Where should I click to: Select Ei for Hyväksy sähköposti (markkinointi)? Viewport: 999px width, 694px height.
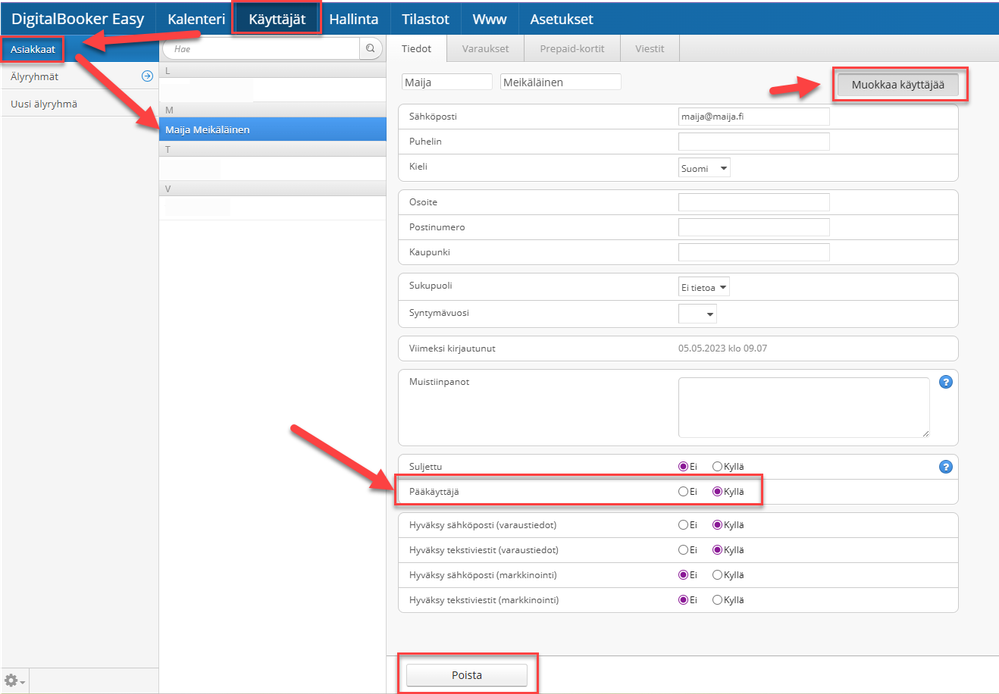click(x=683, y=575)
